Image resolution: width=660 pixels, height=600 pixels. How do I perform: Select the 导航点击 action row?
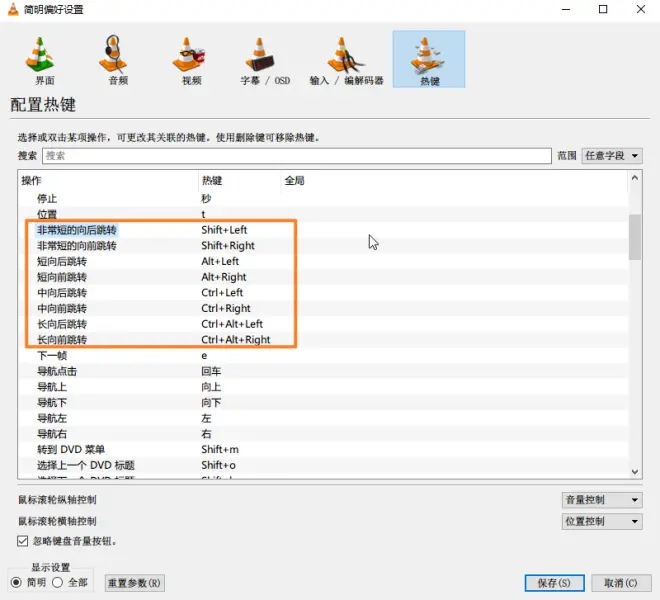coord(323,371)
